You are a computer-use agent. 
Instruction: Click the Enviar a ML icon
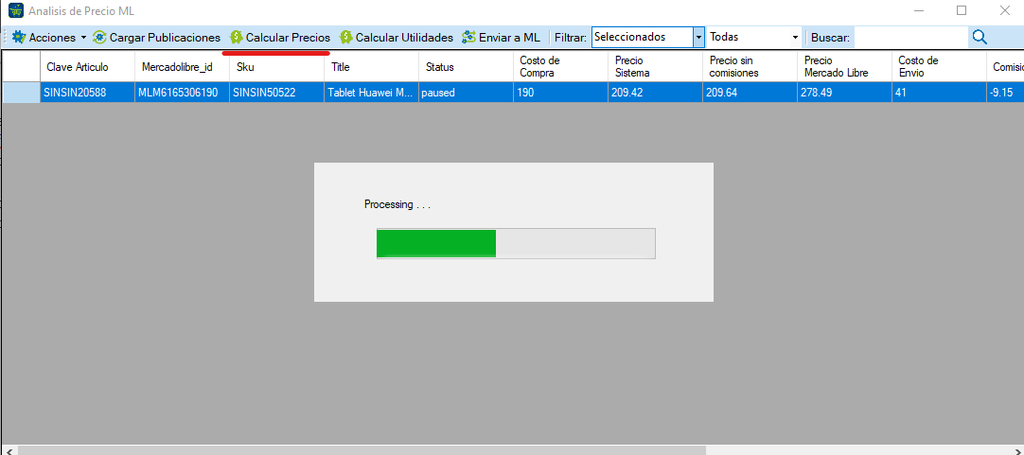468,37
